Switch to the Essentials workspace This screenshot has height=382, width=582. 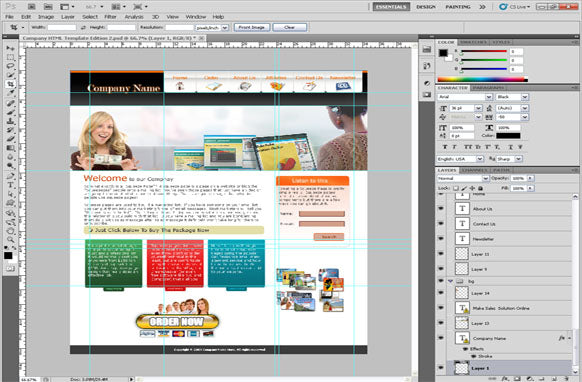(391, 7)
